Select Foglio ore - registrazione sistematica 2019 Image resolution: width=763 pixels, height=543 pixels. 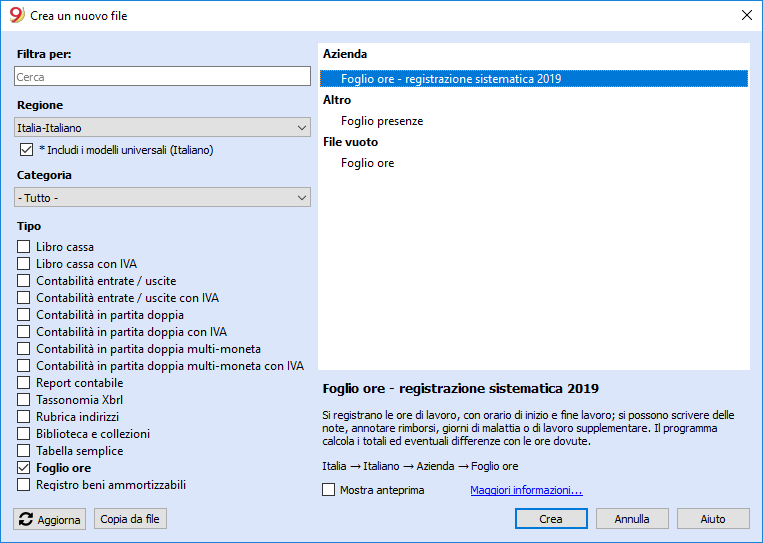point(450,79)
